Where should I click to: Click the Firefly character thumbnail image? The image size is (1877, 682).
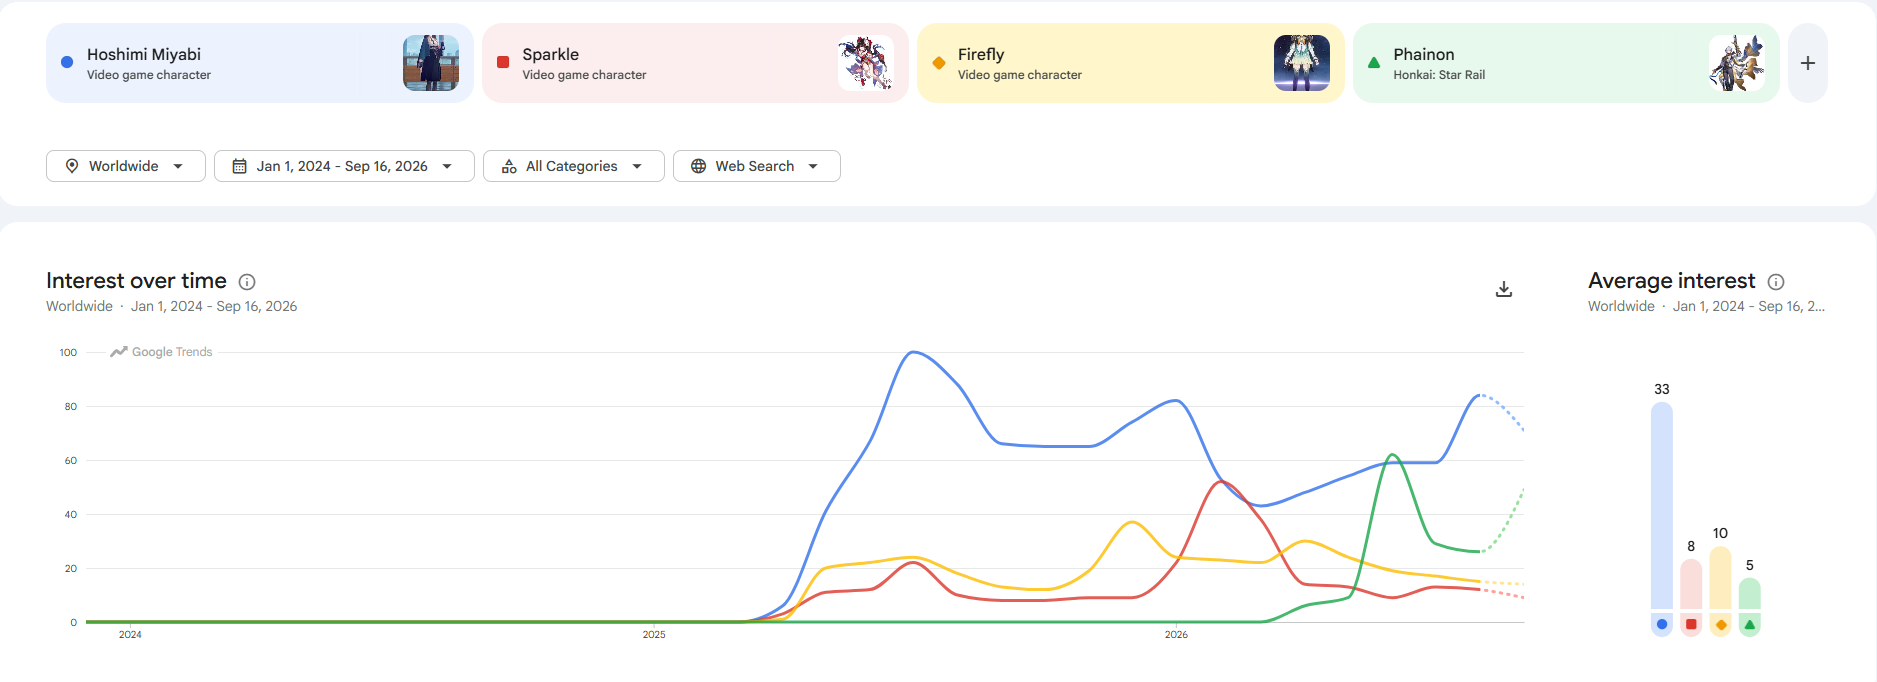[1301, 63]
